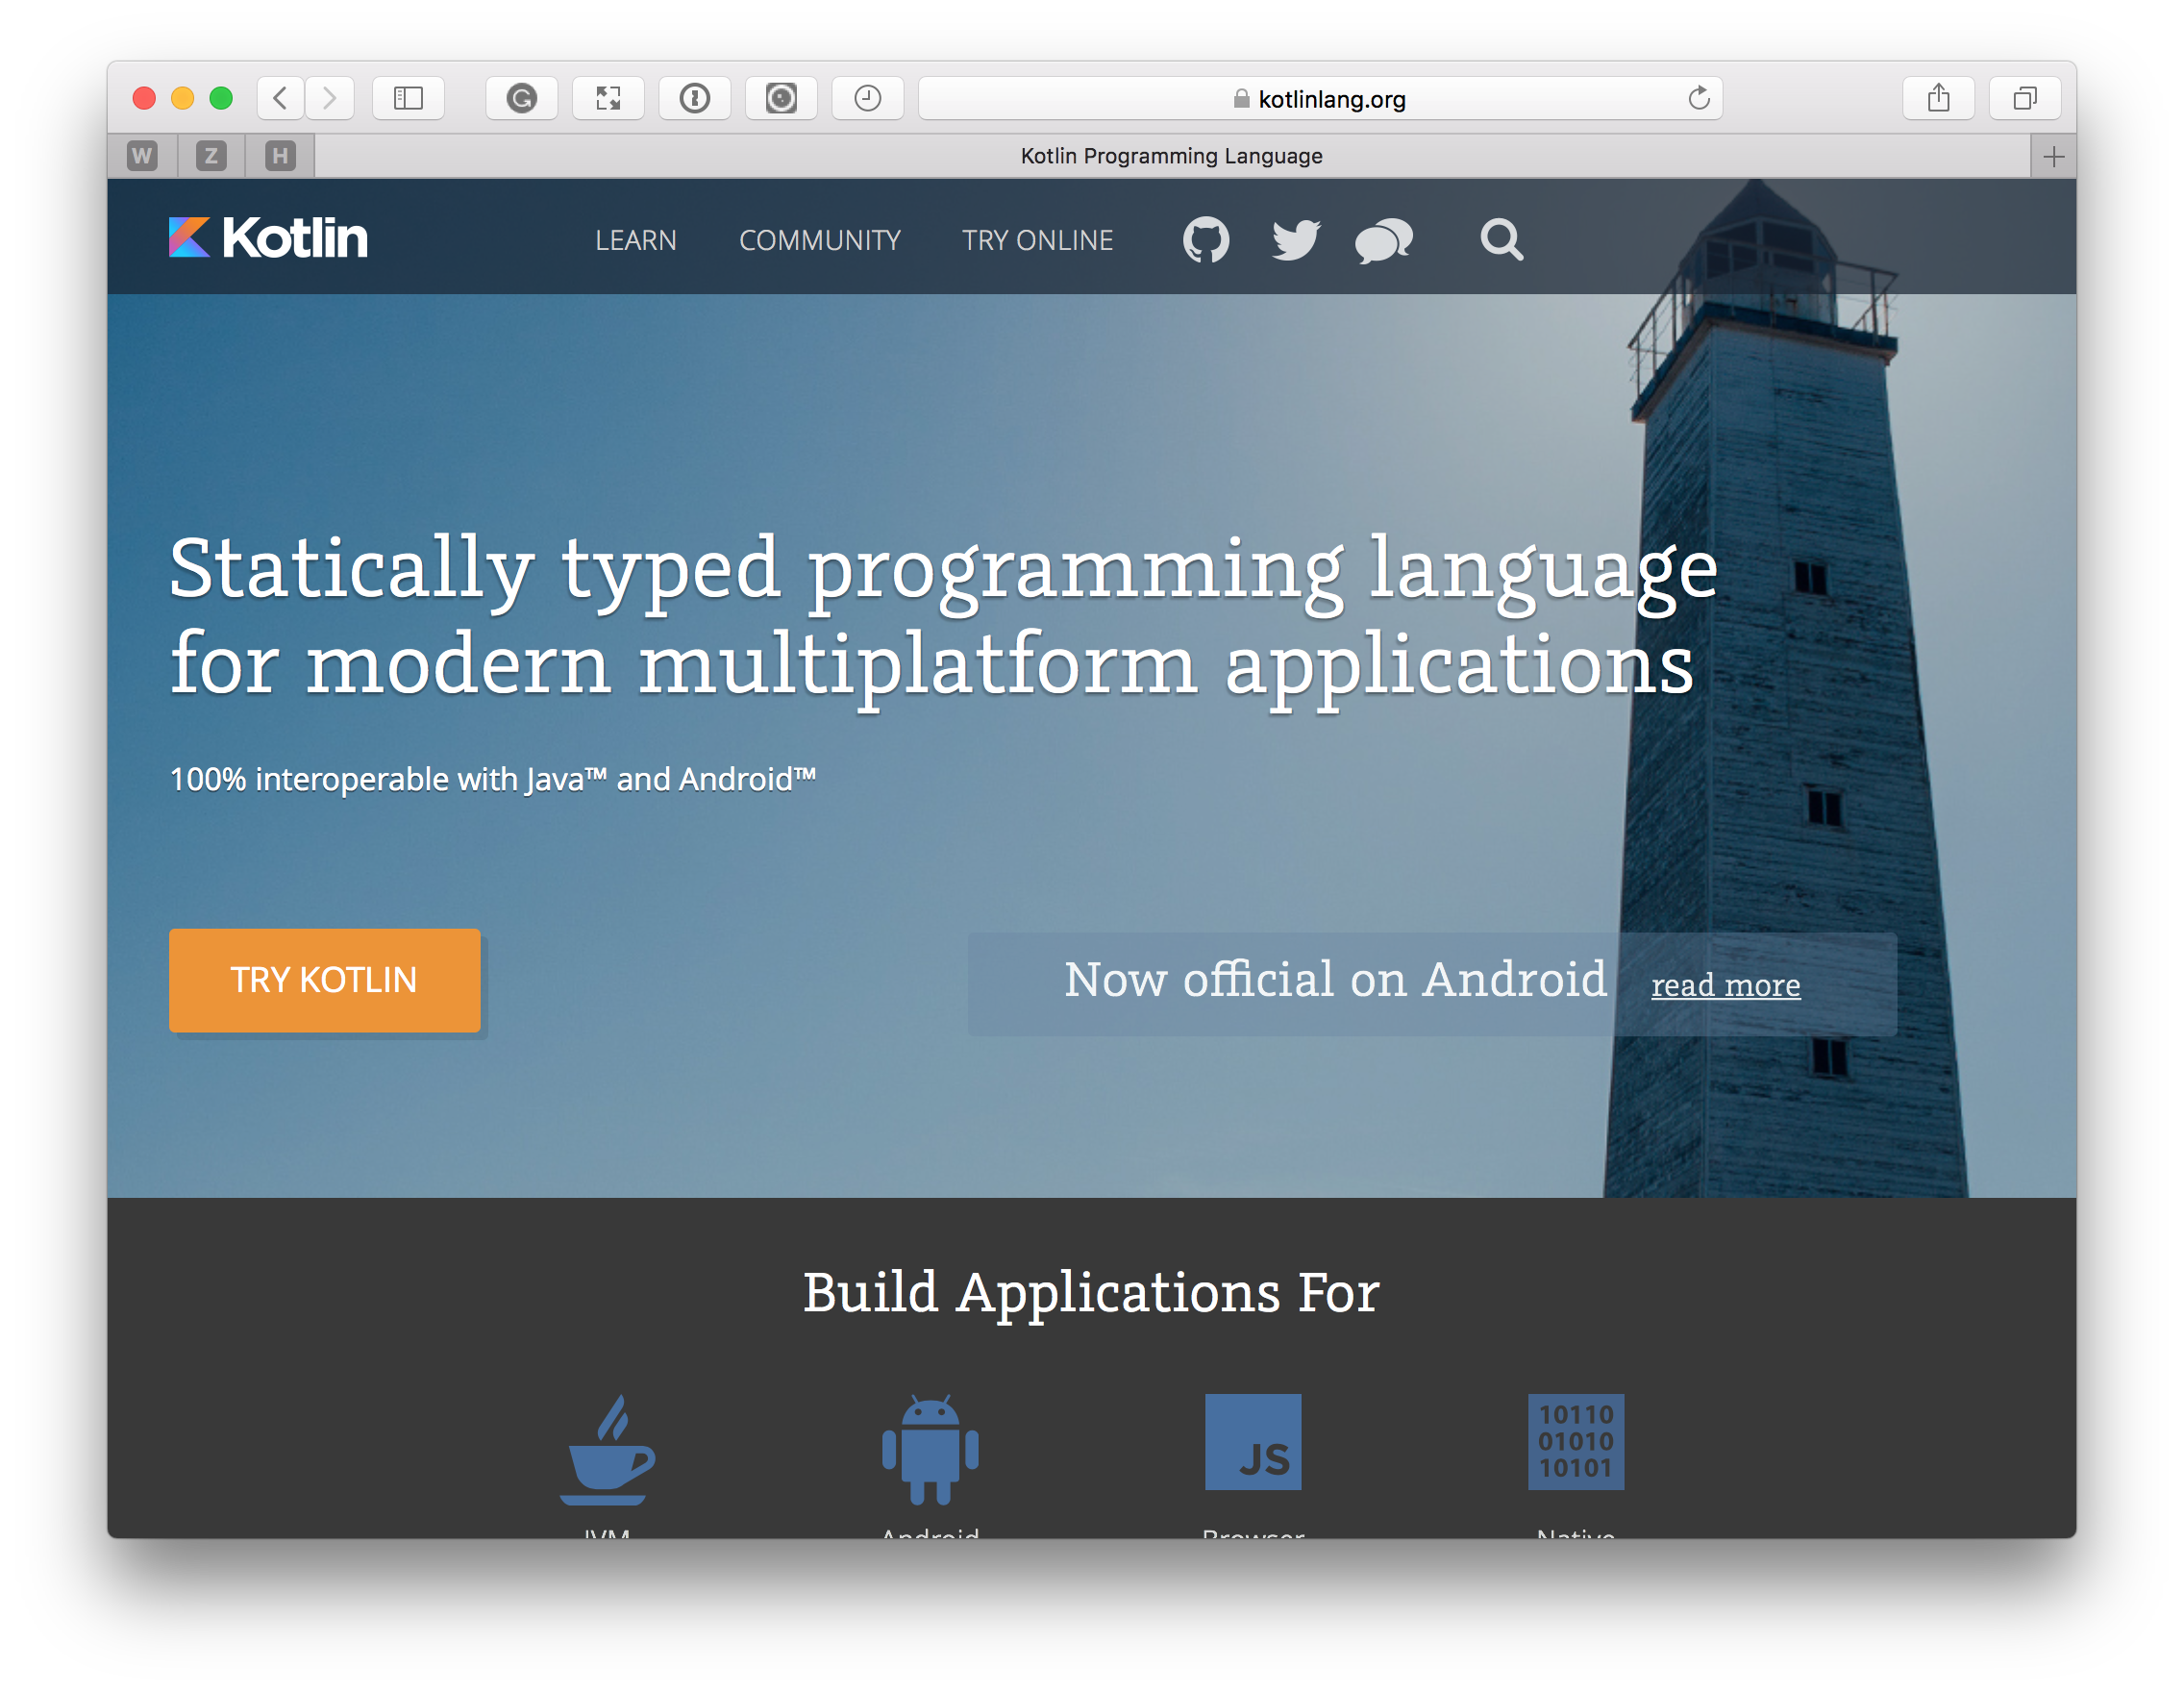The width and height of the screenshot is (2184, 1692).
Task: Click the Kotlin logo
Action: tap(268, 238)
